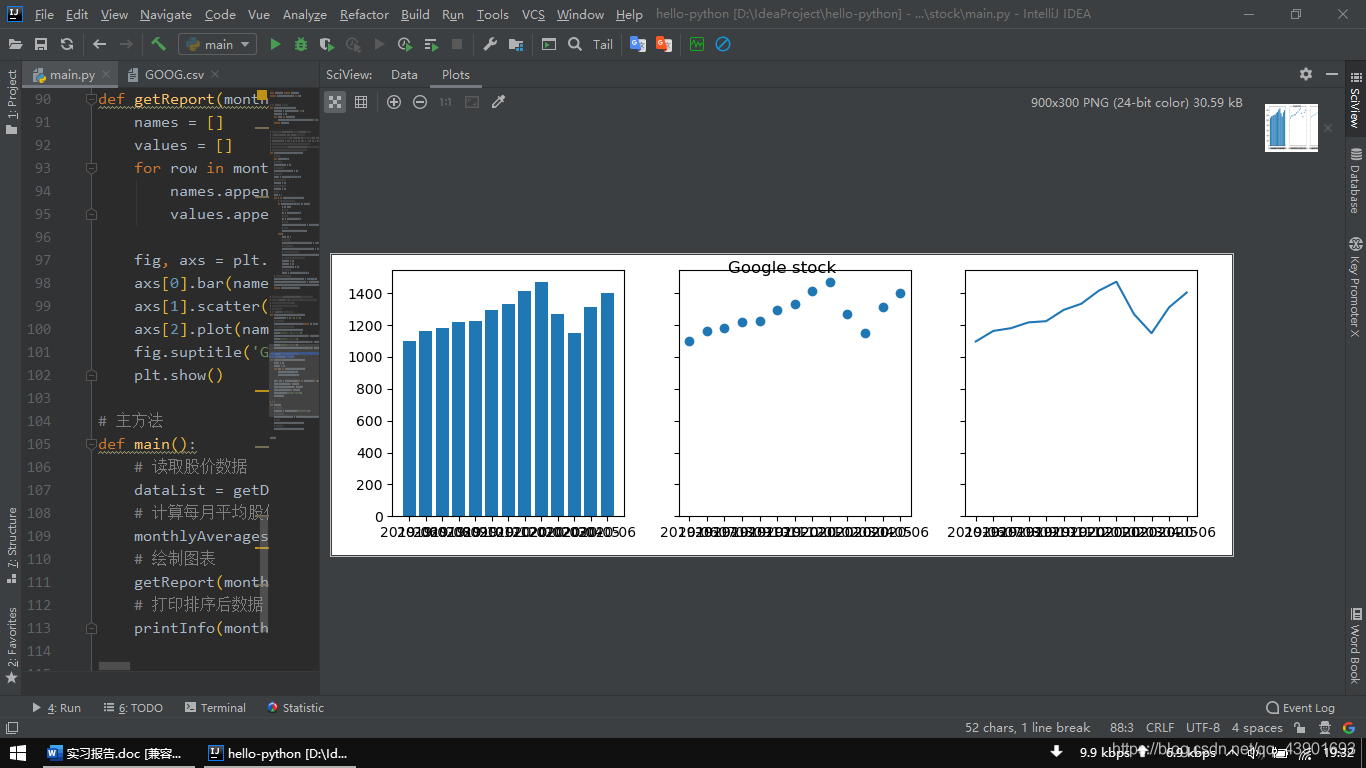Open the TODO tool window
The image size is (1366, 768).
[x=132, y=708]
